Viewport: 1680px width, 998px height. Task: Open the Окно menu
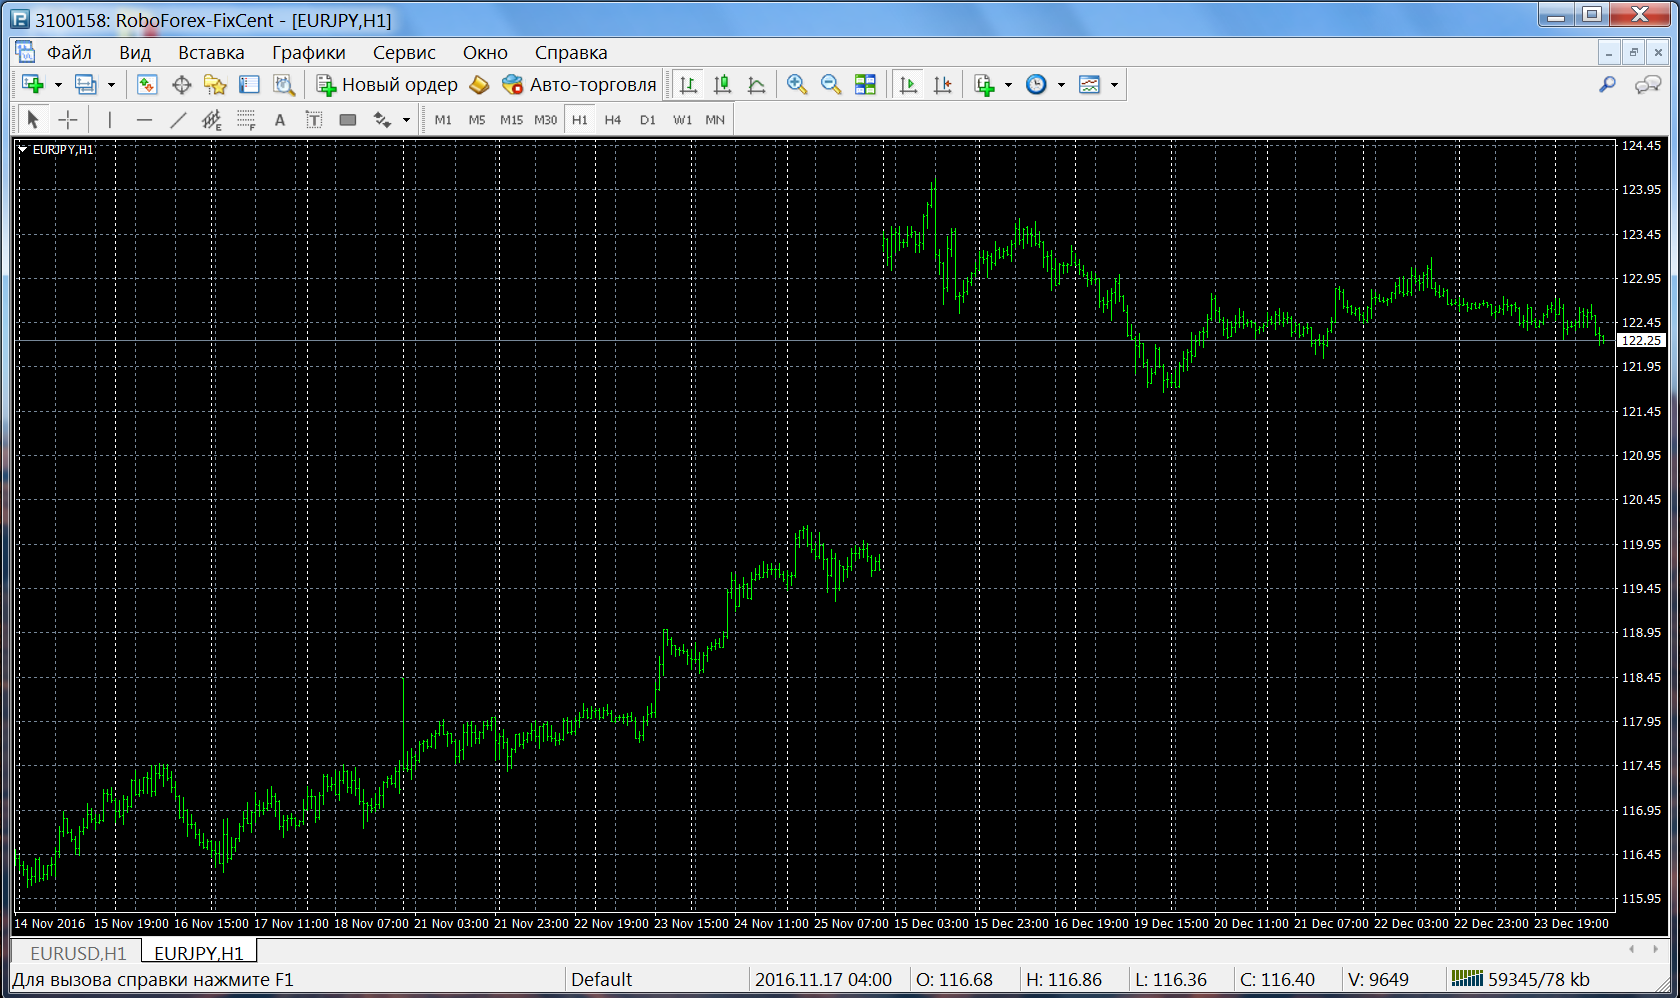pyautogui.click(x=485, y=53)
